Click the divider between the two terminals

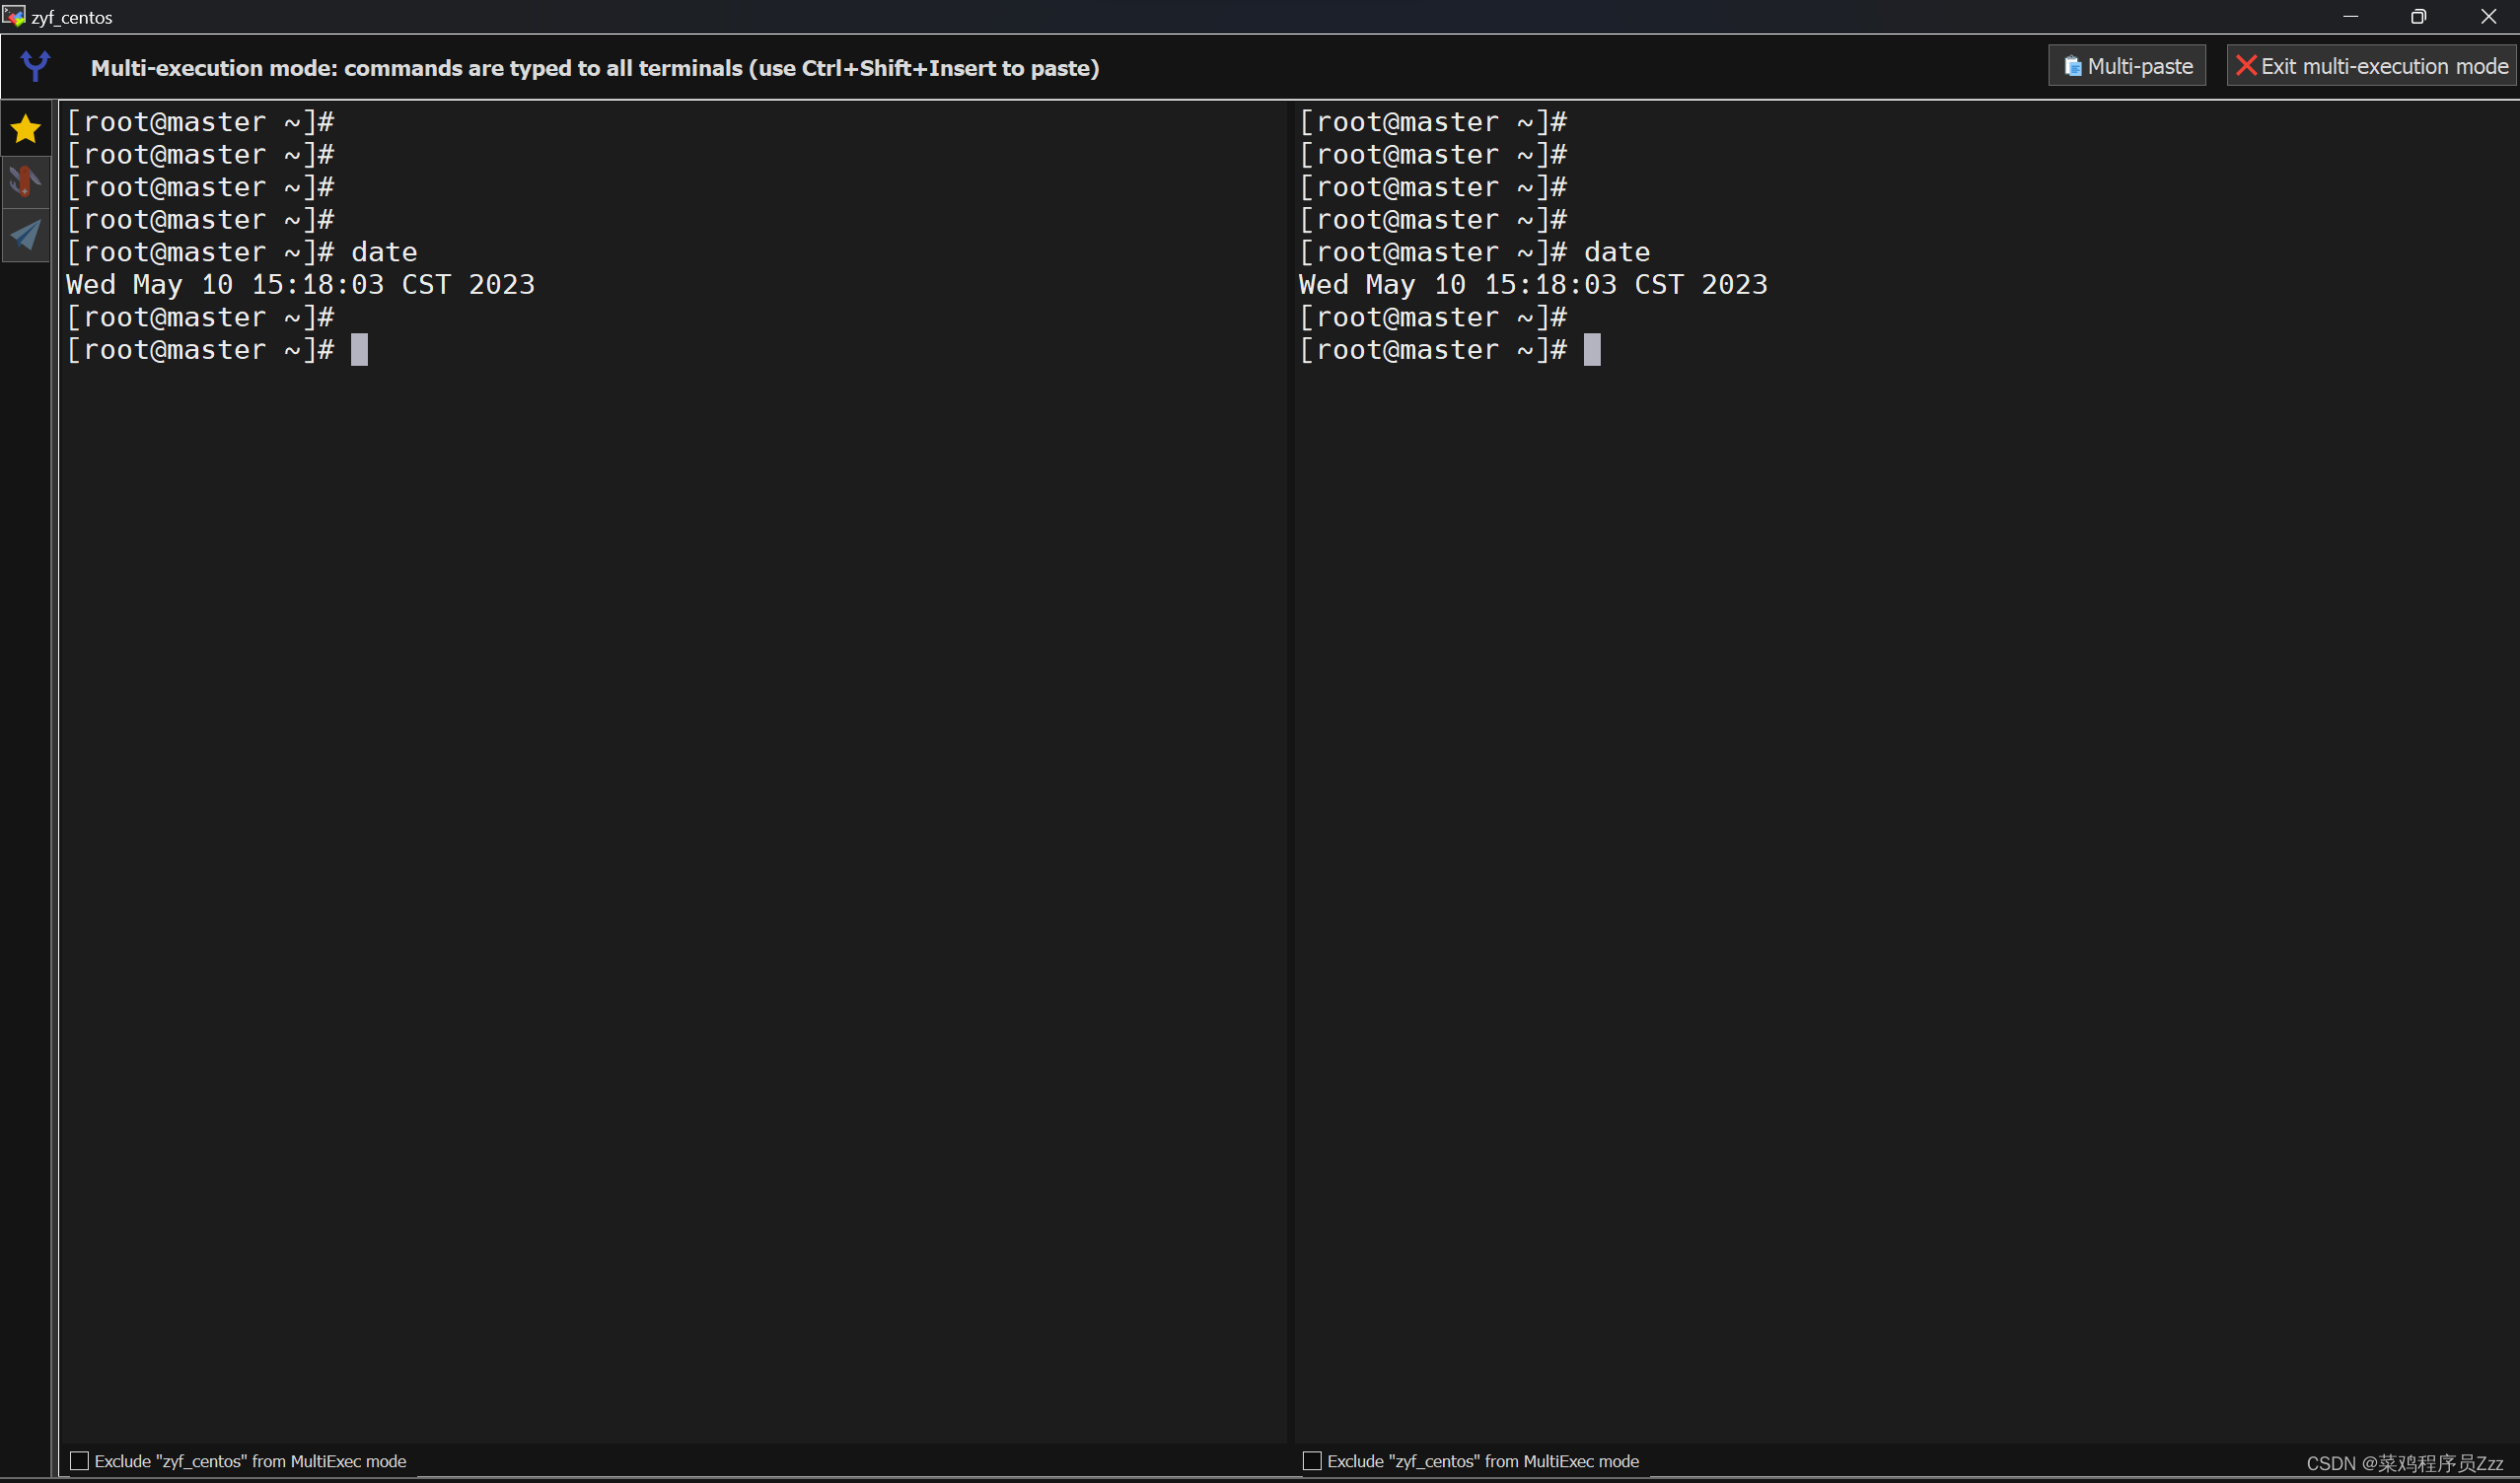click(x=1290, y=770)
